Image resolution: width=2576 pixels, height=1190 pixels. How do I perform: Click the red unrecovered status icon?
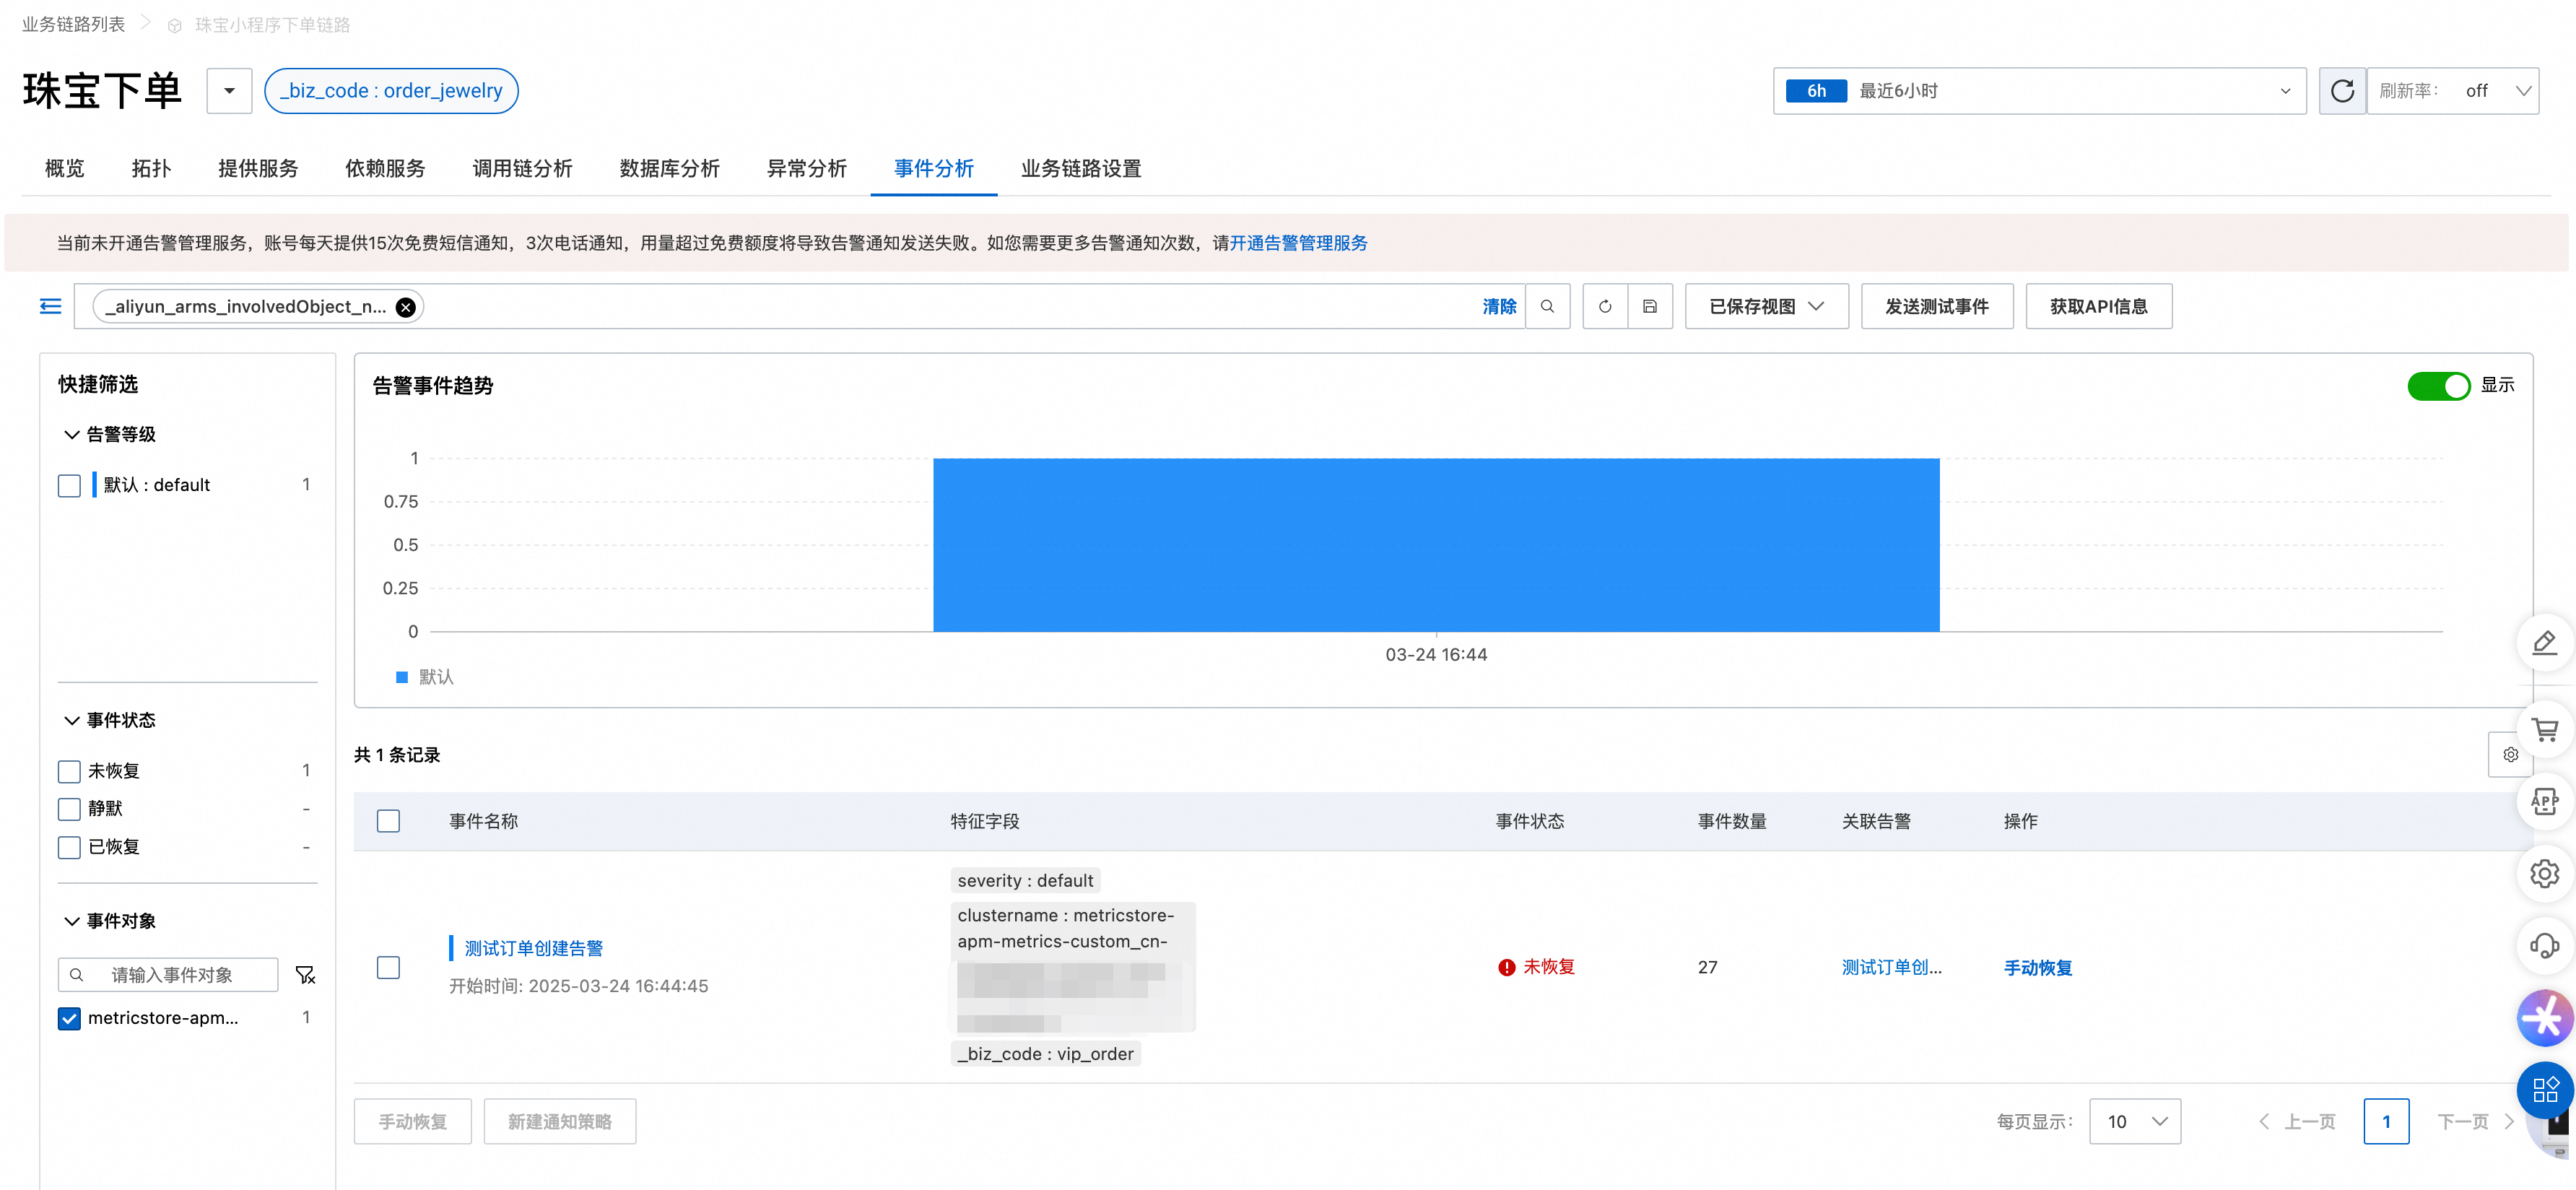pyautogui.click(x=1506, y=967)
